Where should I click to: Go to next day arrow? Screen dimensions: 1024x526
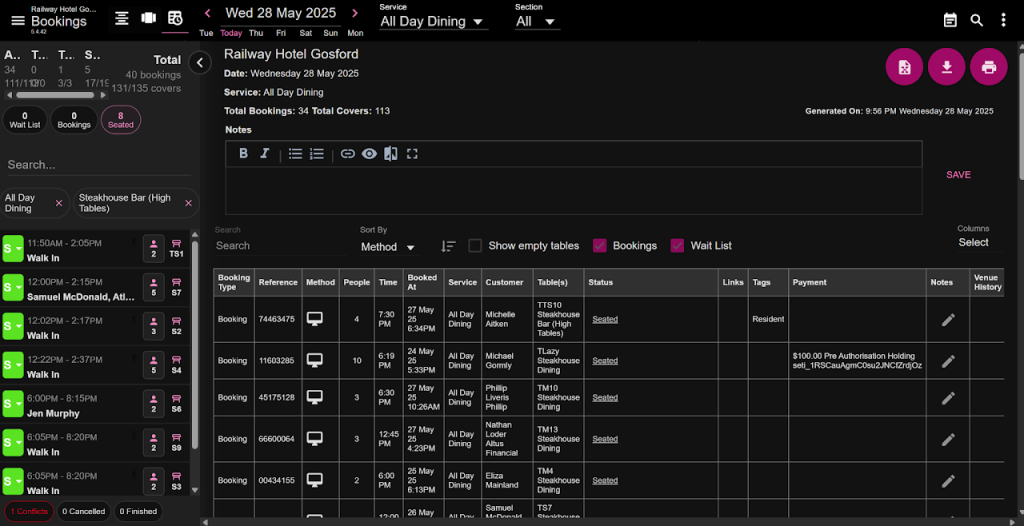(355, 13)
